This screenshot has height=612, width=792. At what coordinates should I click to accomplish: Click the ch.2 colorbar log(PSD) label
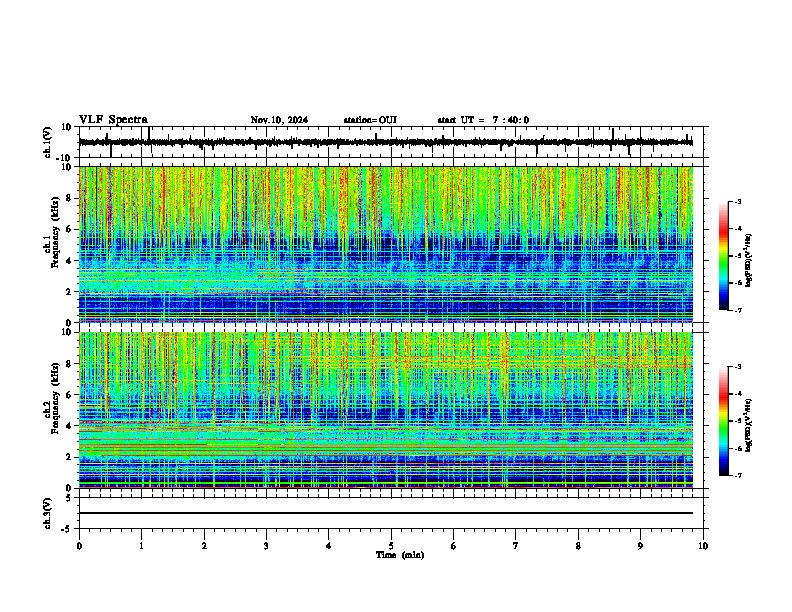[748, 425]
